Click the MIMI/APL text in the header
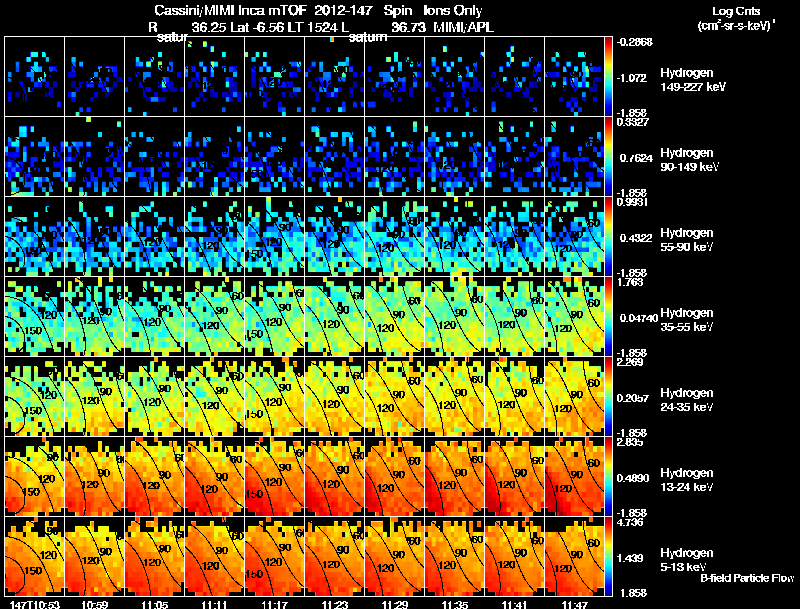Image resolution: width=800 pixels, height=609 pixels. [x=463, y=27]
